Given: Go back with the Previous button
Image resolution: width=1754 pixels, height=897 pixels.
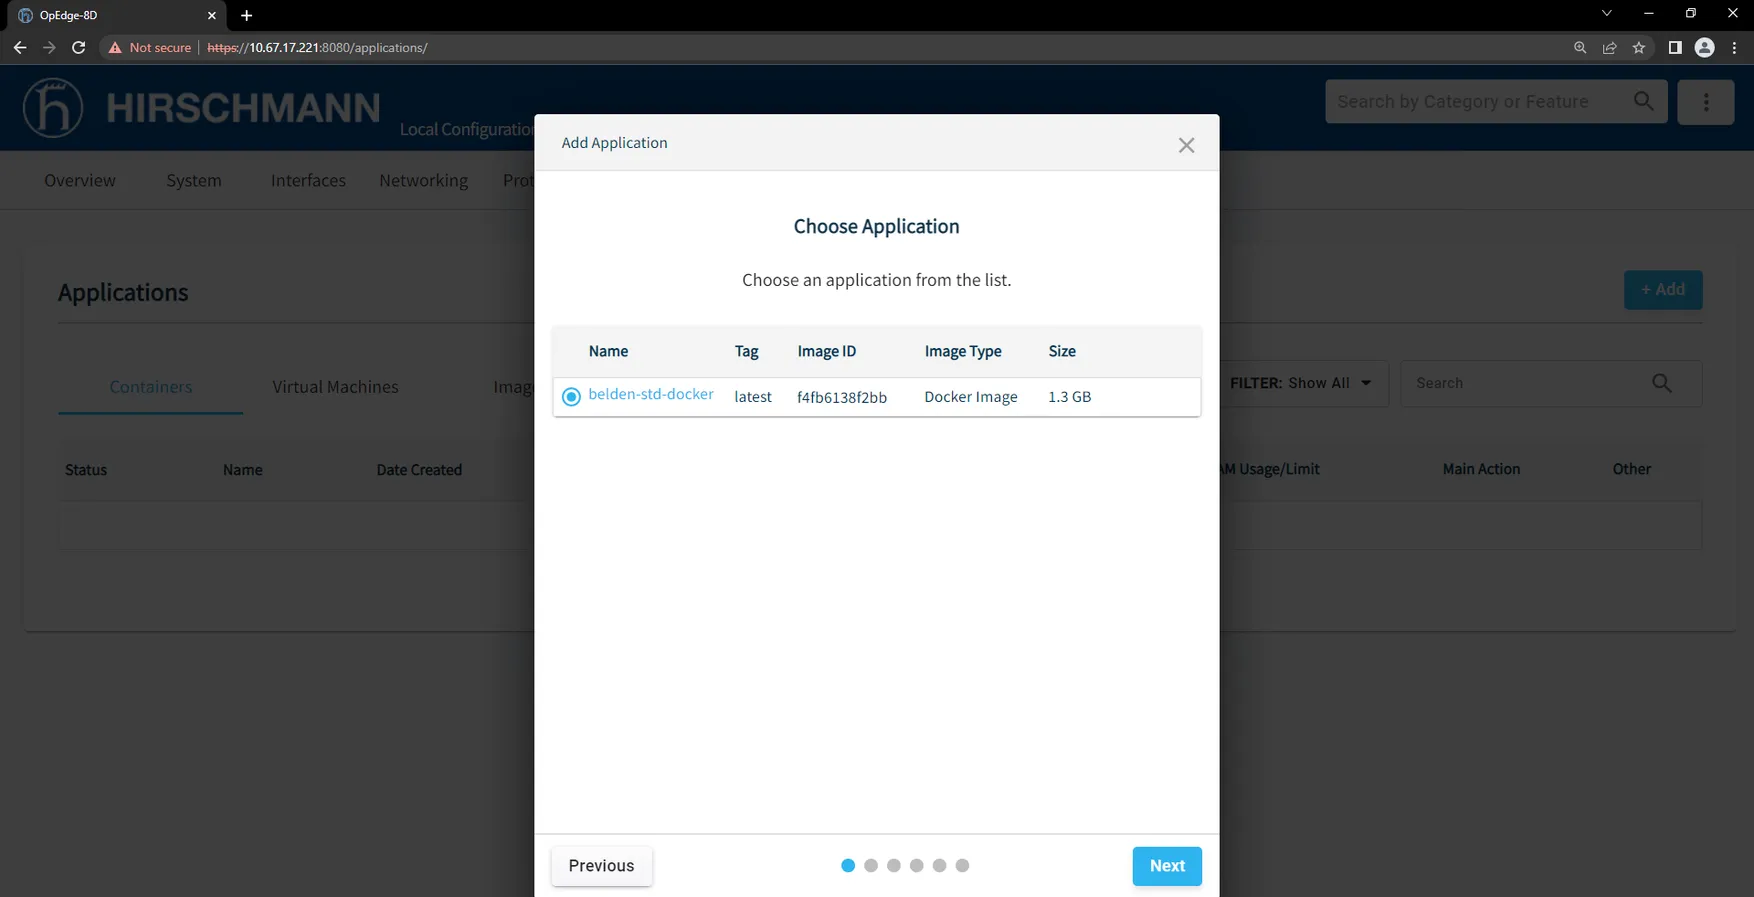Looking at the screenshot, I should click(x=601, y=866).
